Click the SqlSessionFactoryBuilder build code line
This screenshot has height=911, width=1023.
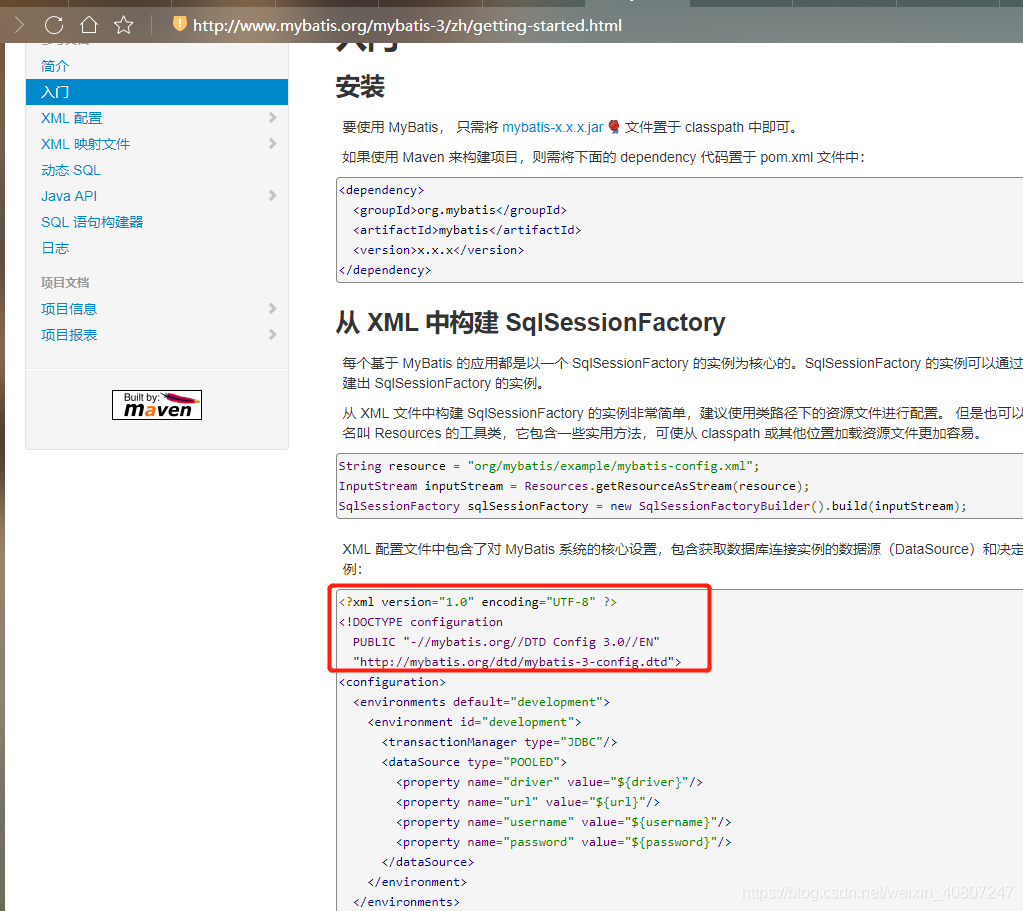click(x=652, y=506)
